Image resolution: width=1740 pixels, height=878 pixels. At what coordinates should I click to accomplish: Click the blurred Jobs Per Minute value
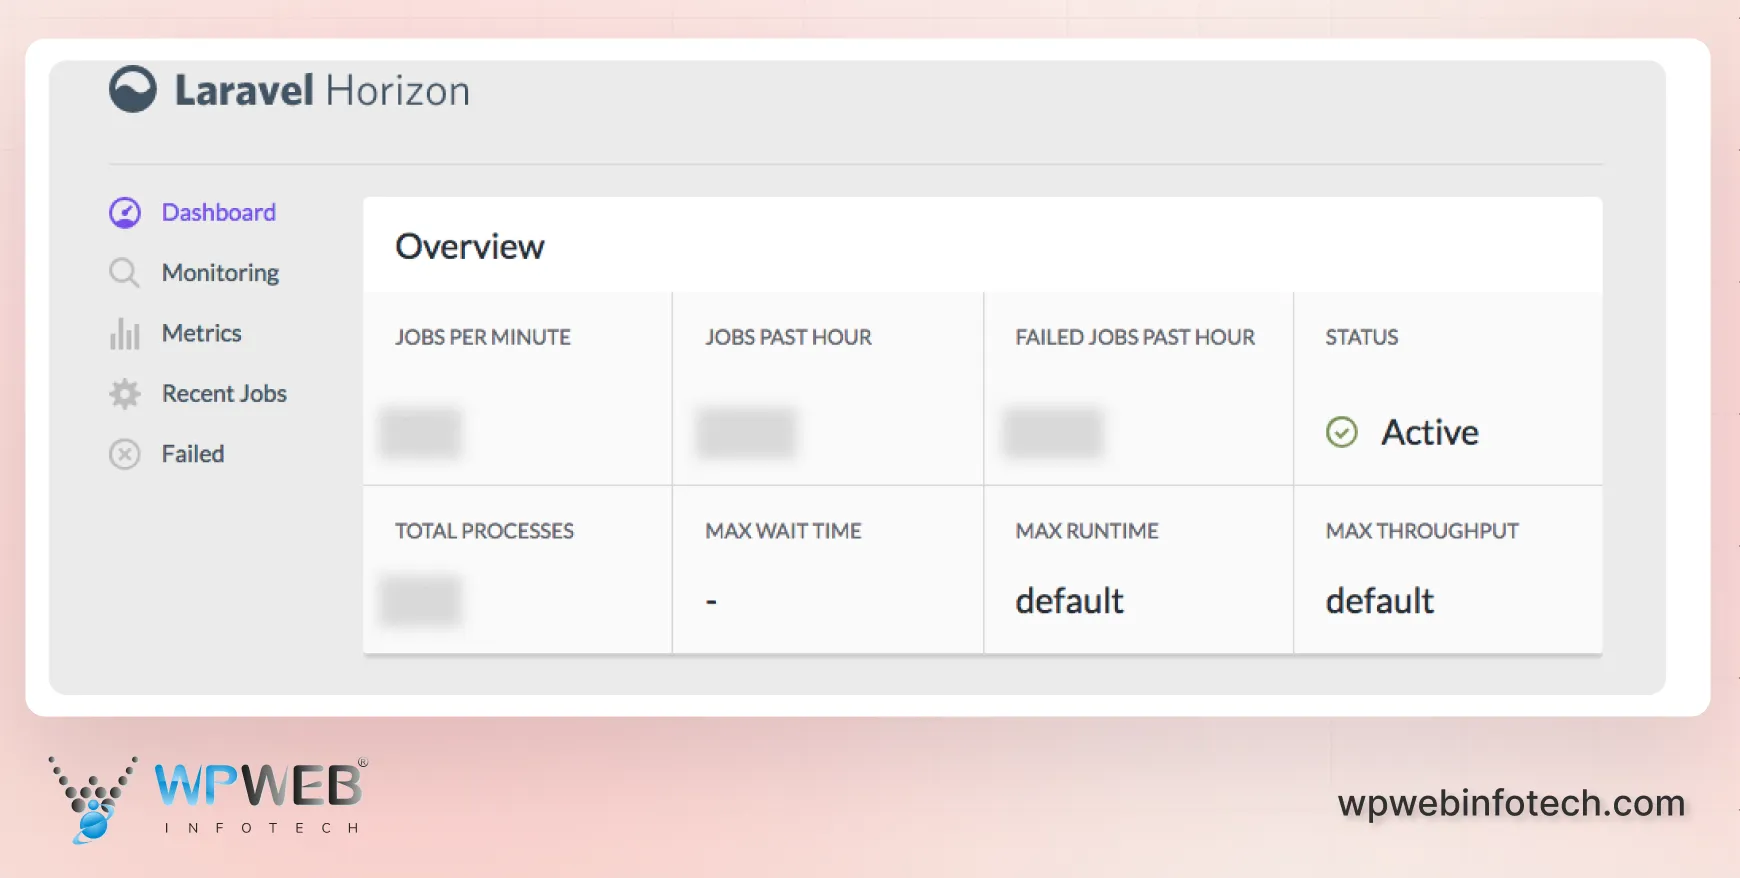pyautogui.click(x=421, y=432)
